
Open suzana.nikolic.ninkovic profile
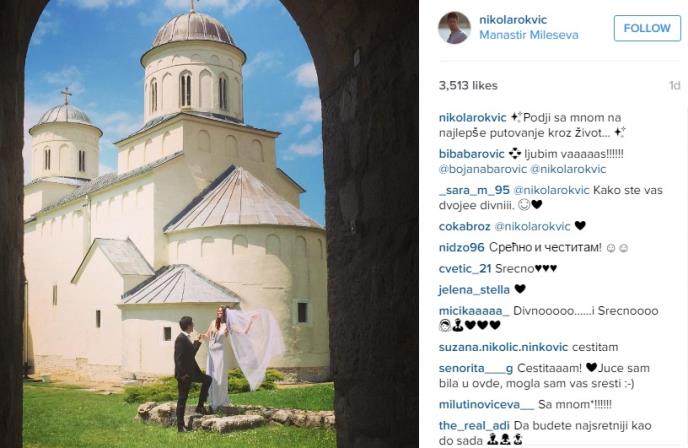(504, 347)
